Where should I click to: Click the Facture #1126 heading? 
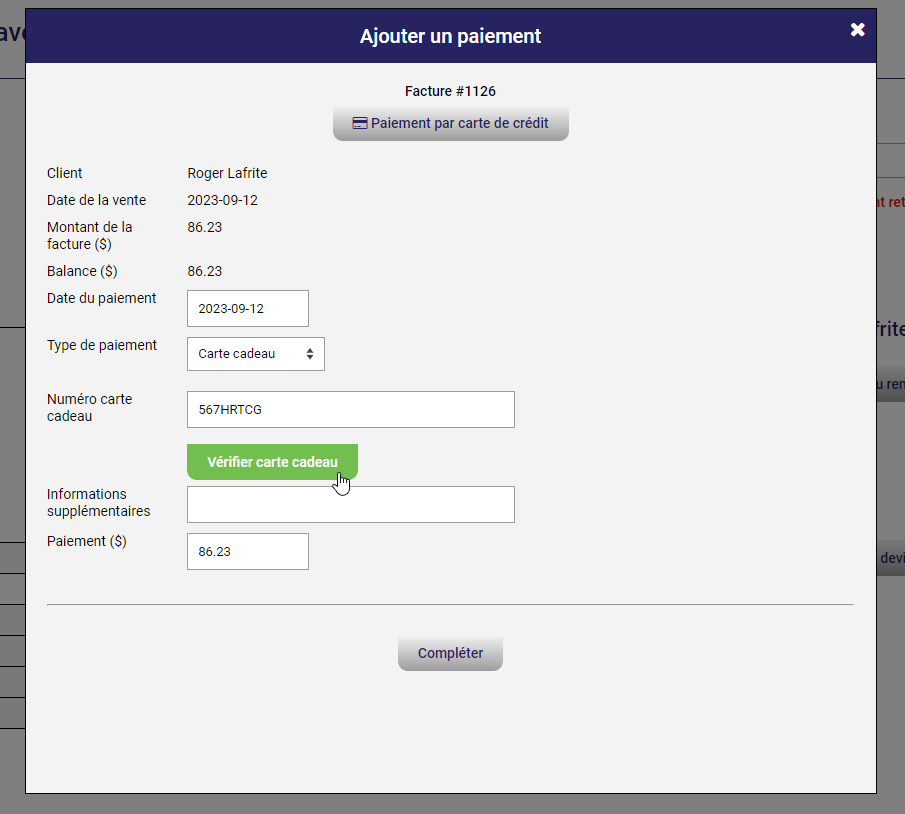[450, 91]
